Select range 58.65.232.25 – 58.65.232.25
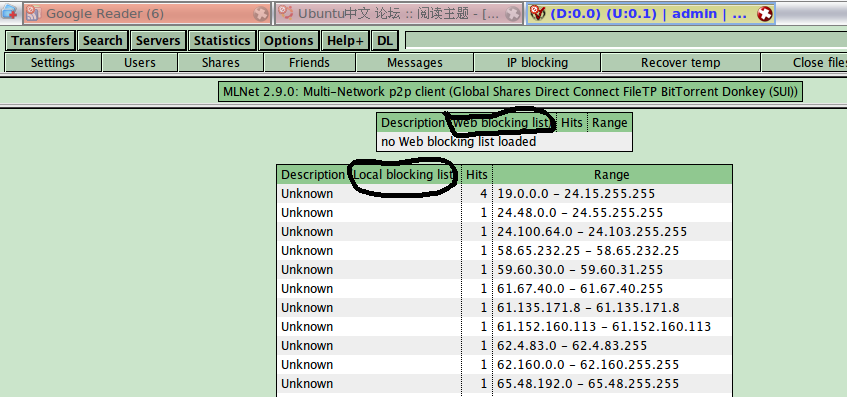This screenshot has width=847, height=397. pos(588,251)
